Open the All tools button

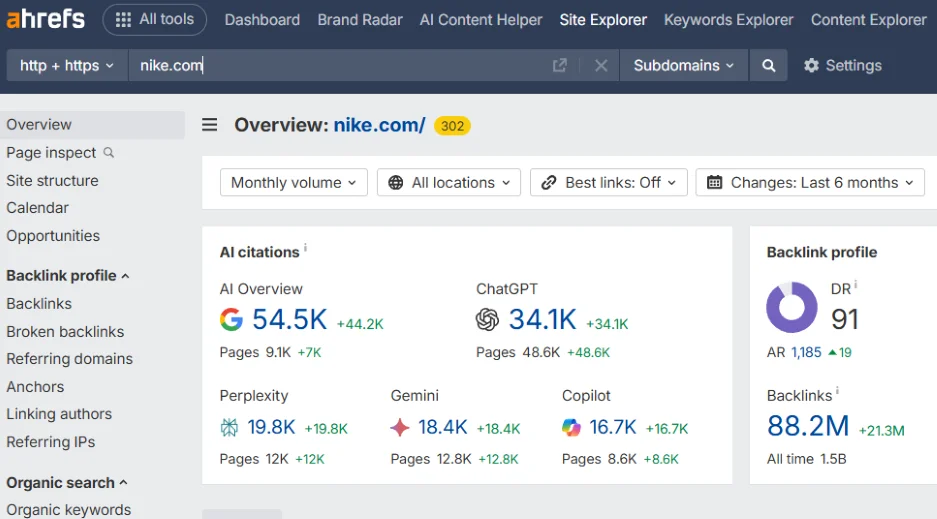[x=155, y=20]
